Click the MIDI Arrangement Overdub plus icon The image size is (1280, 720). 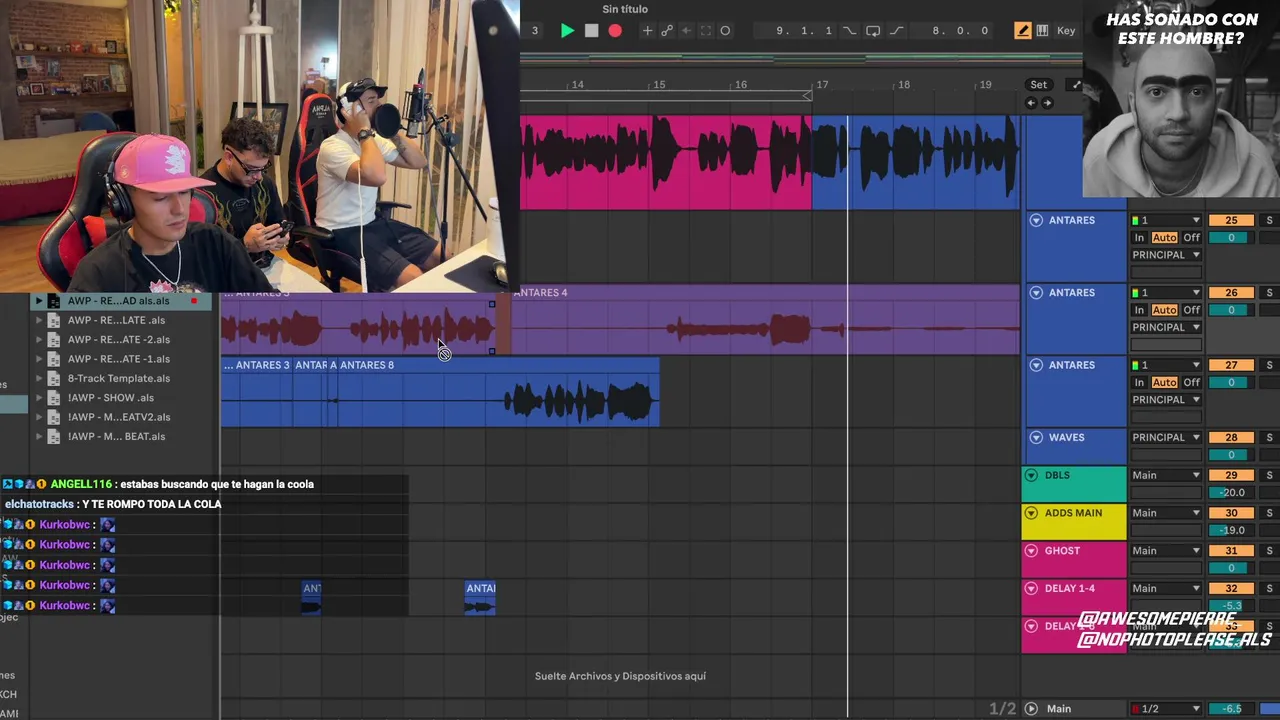point(647,31)
